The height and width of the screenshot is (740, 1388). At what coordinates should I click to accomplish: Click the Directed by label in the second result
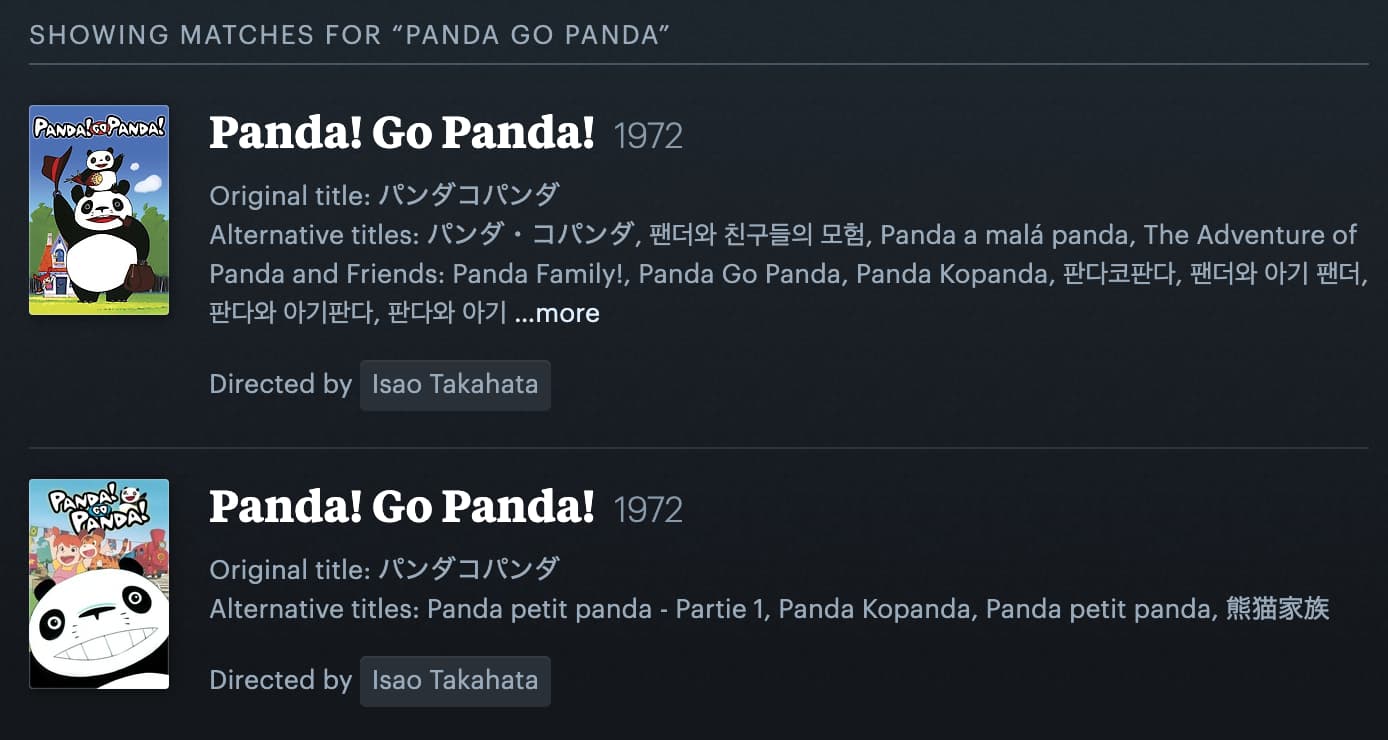pos(280,681)
